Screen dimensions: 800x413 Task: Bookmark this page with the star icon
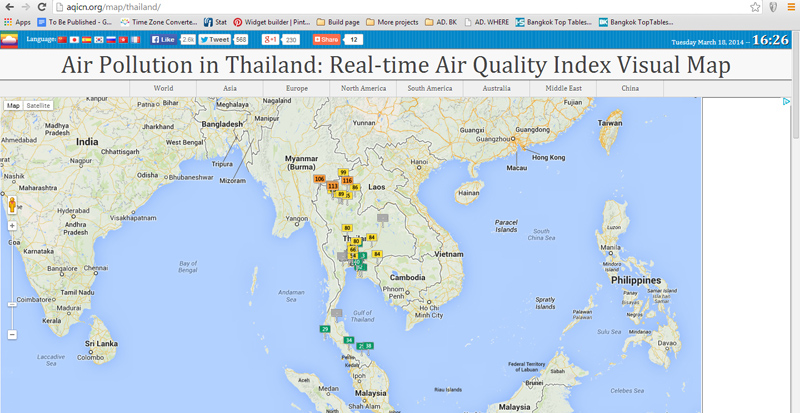click(x=755, y=7)
